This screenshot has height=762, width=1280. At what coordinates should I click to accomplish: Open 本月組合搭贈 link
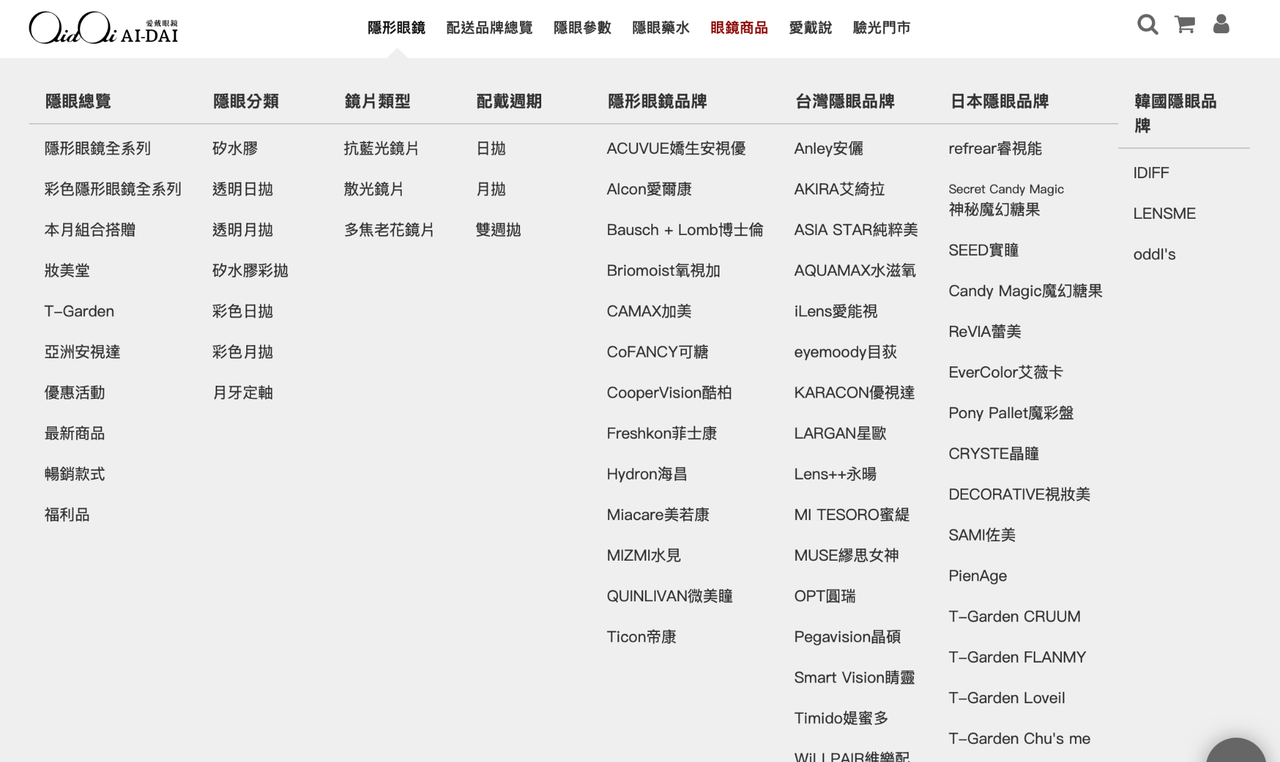(90, 230)
